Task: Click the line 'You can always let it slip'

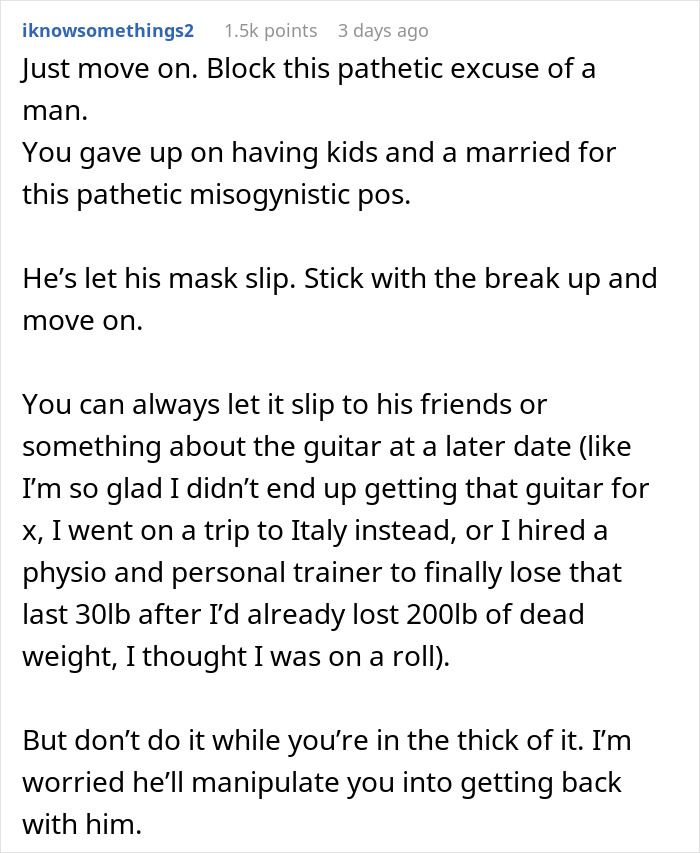Action: point(284,405)
